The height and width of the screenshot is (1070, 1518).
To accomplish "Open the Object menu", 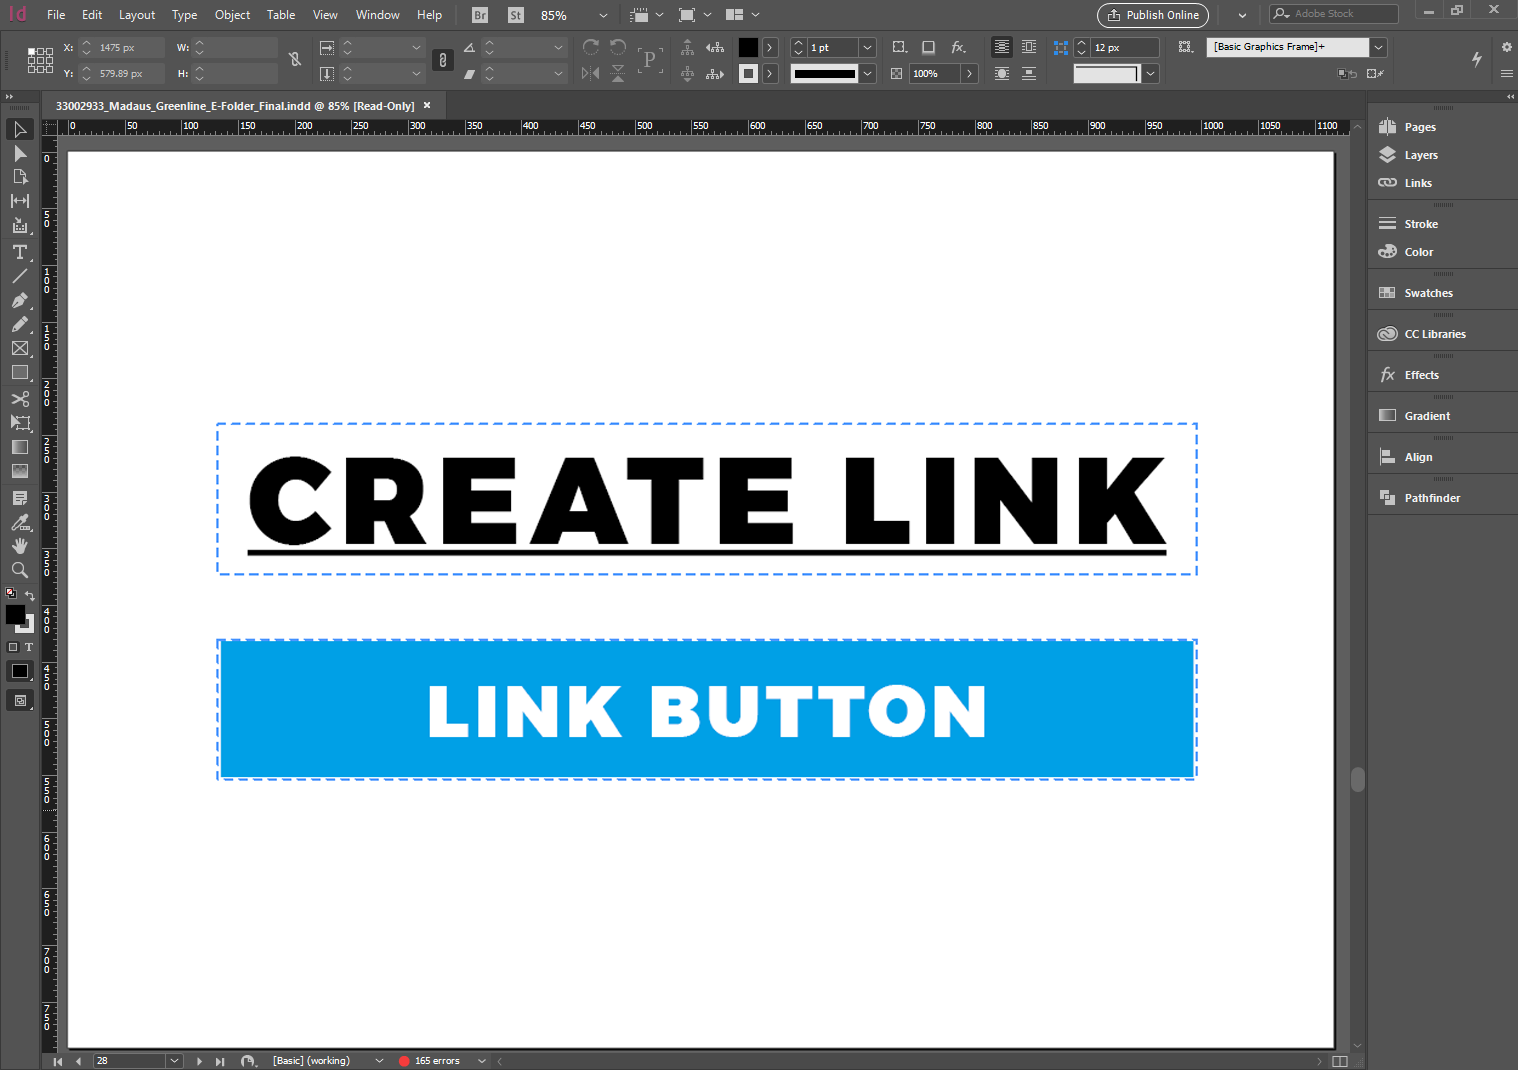I will (x=232, y=15).
